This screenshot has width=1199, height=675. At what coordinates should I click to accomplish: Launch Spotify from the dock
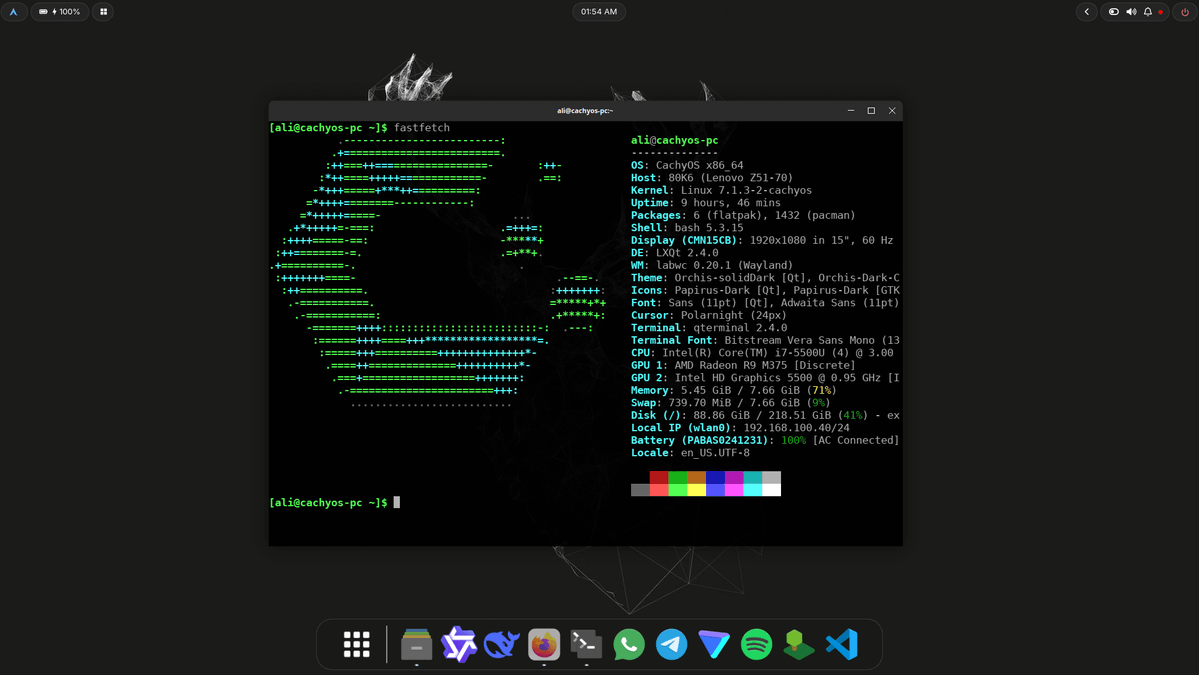756,644
